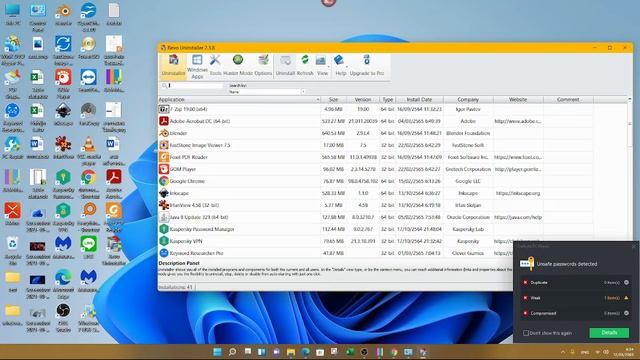Open Windows Apps in Revo toolbar

(x=197, y=67)
